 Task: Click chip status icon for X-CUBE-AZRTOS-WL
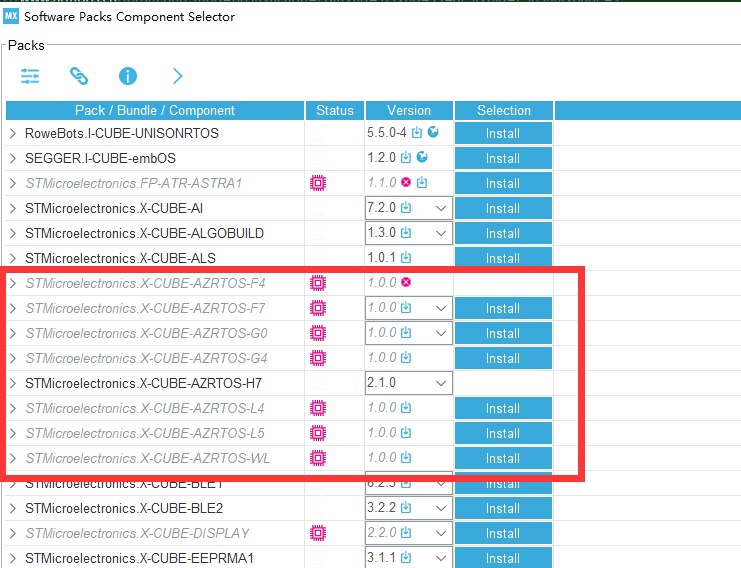click(x=318, y=458)
